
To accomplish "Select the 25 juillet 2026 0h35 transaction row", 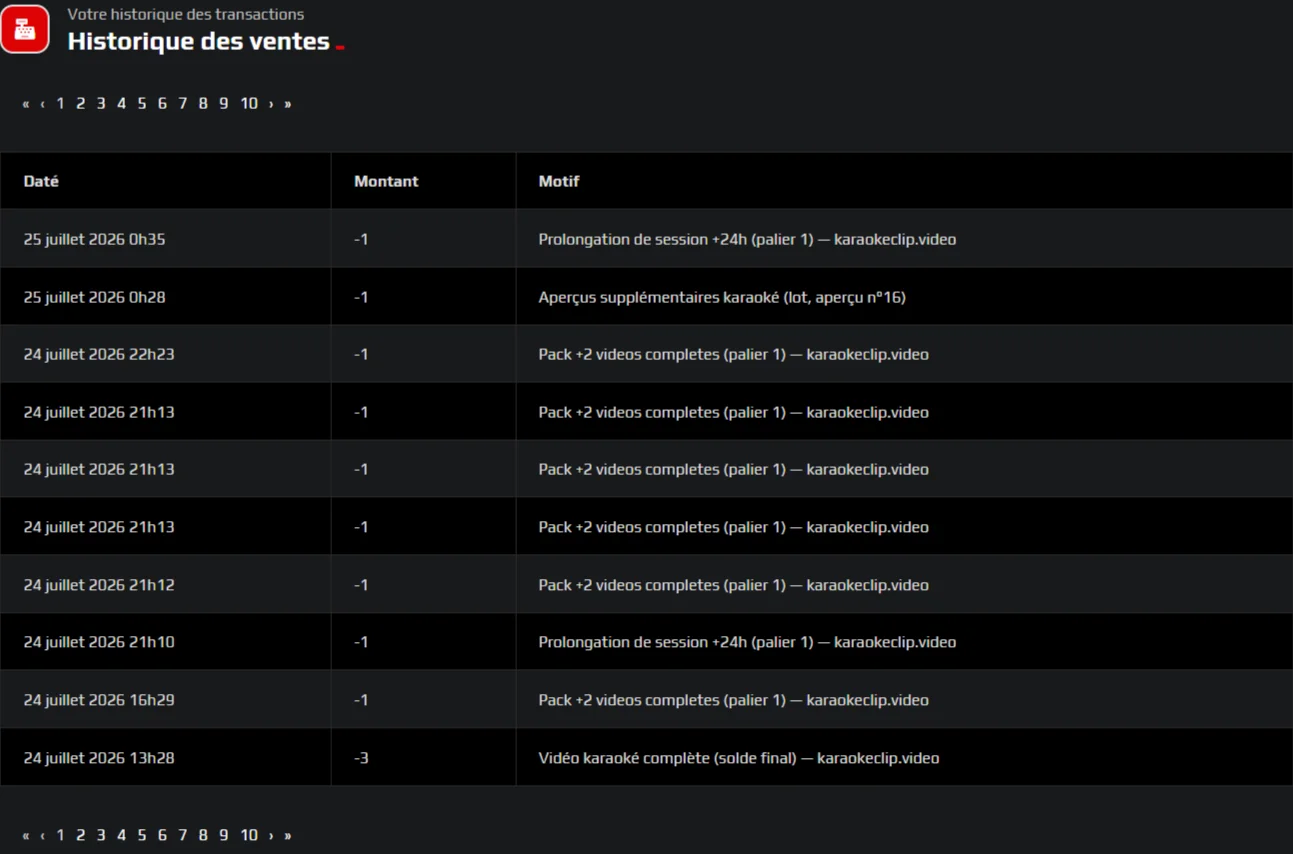I will (x=646, y=239).
